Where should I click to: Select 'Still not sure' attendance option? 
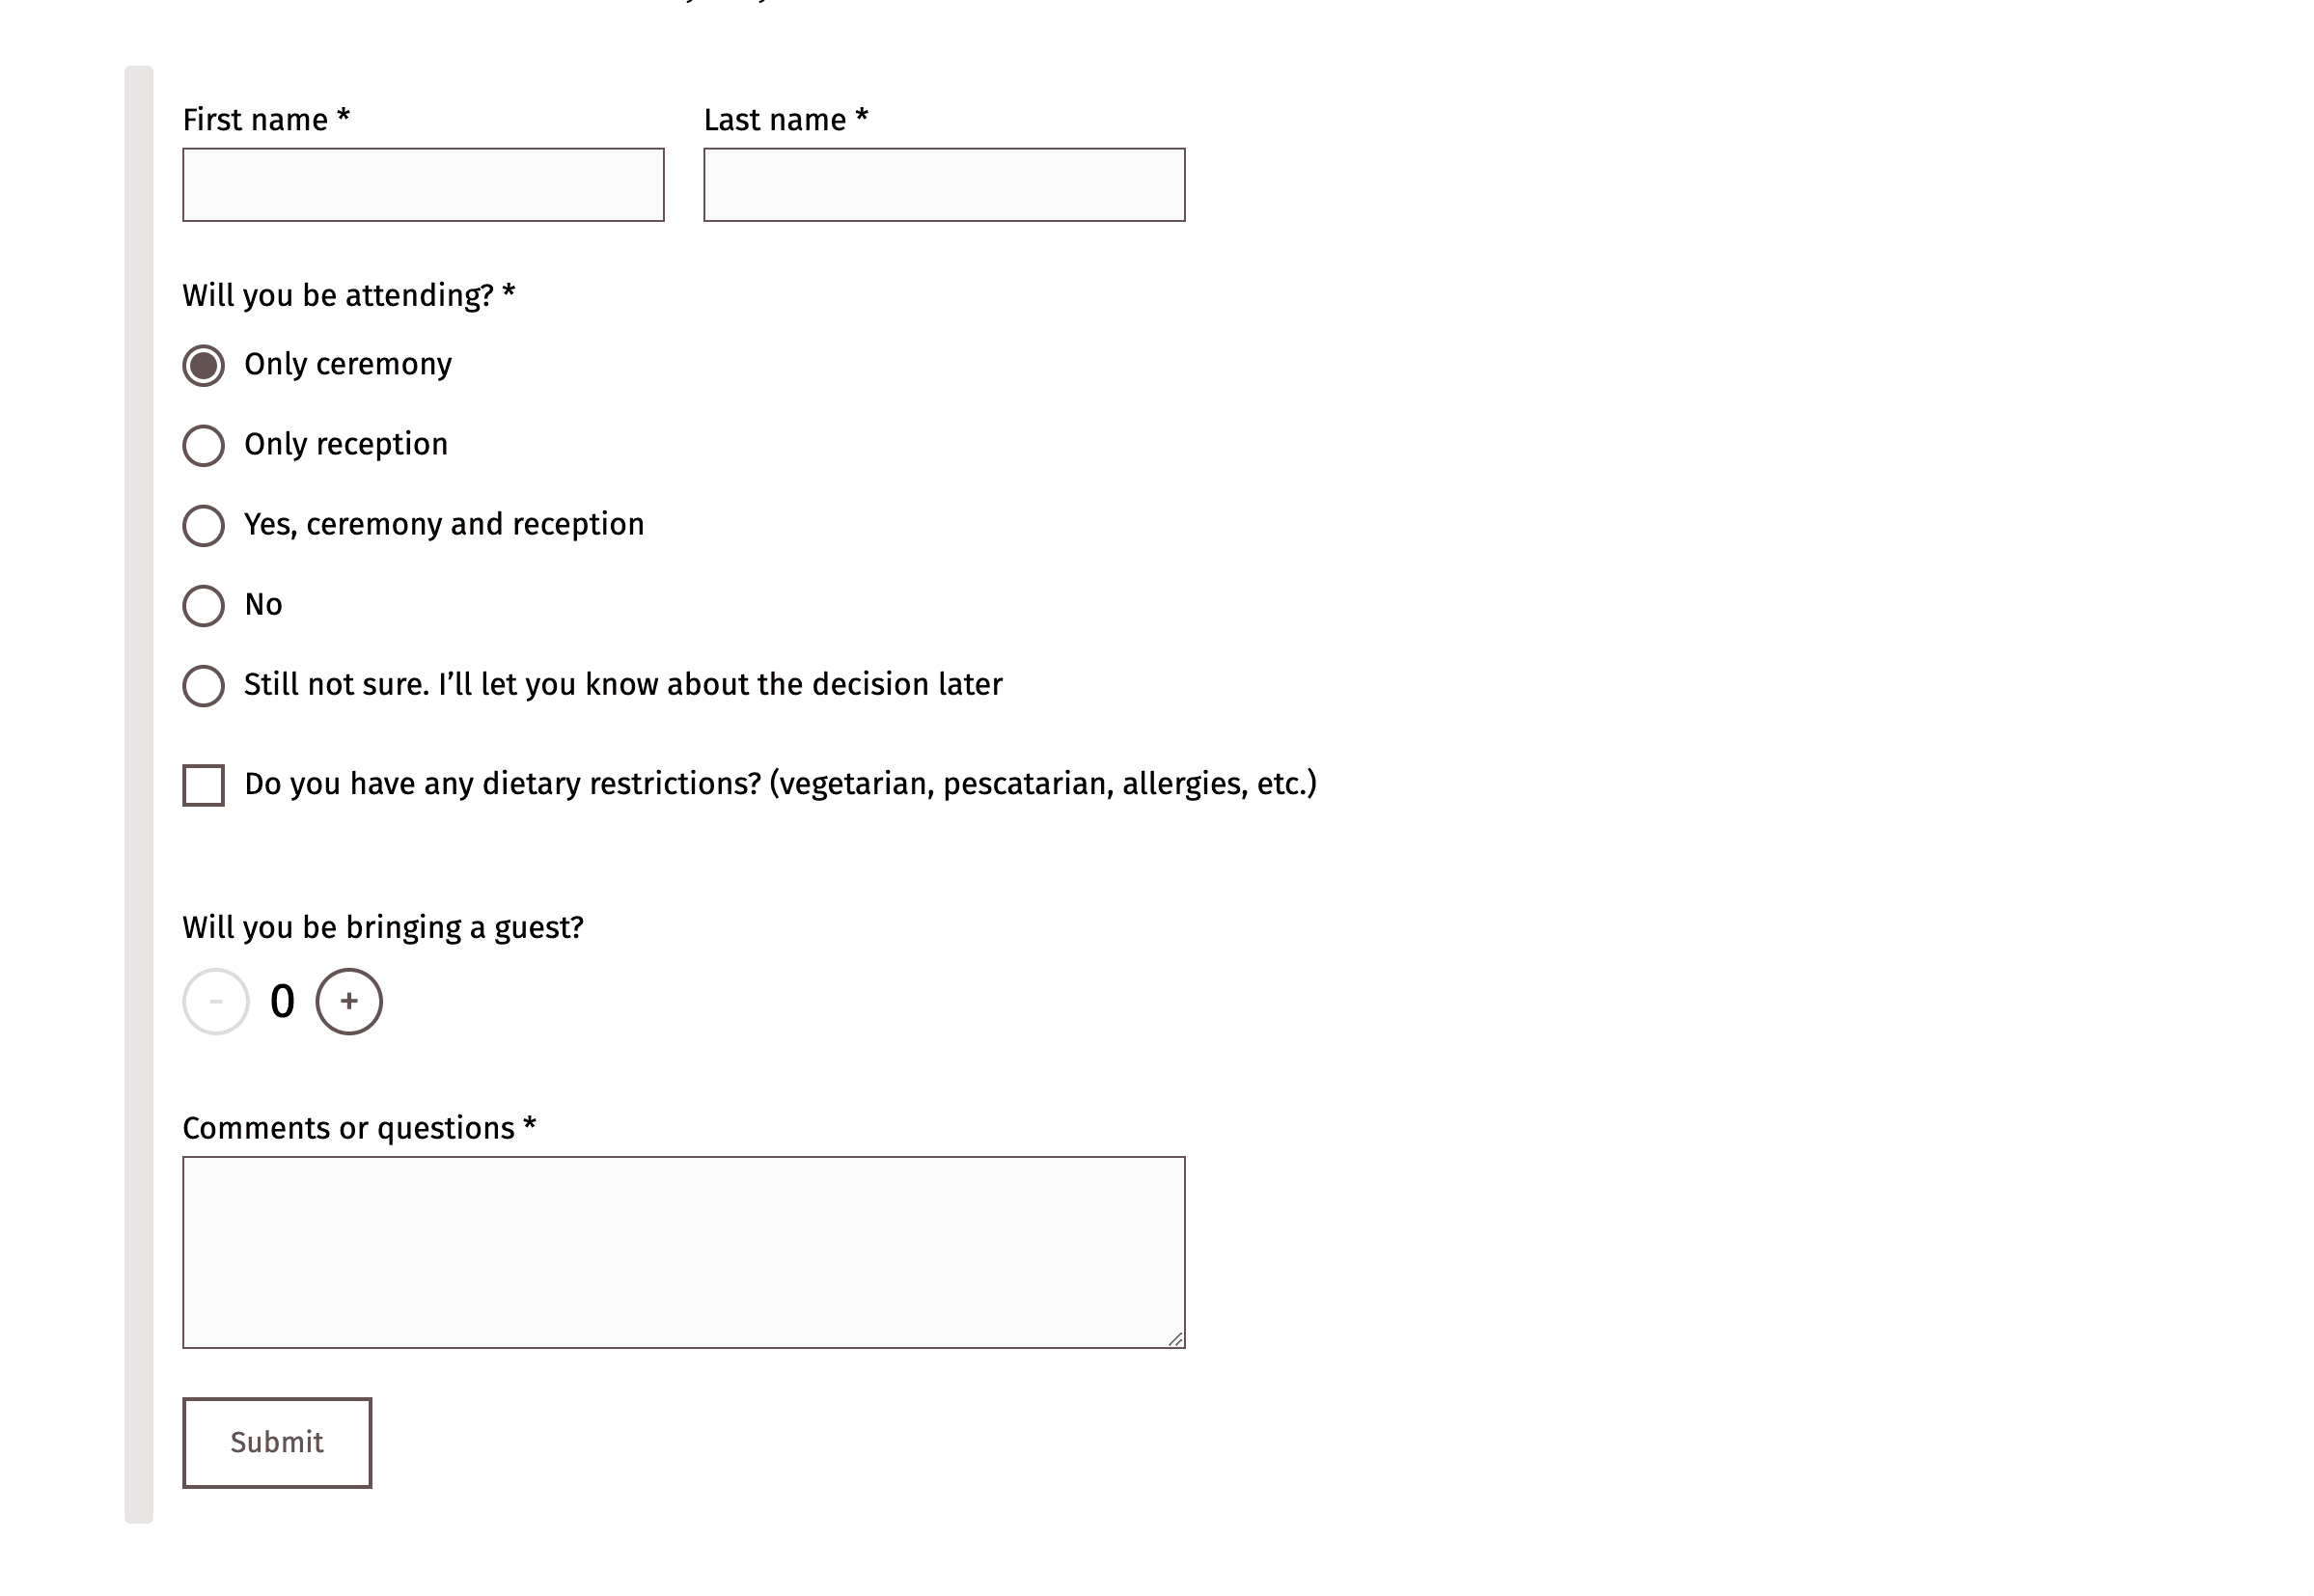204,684
